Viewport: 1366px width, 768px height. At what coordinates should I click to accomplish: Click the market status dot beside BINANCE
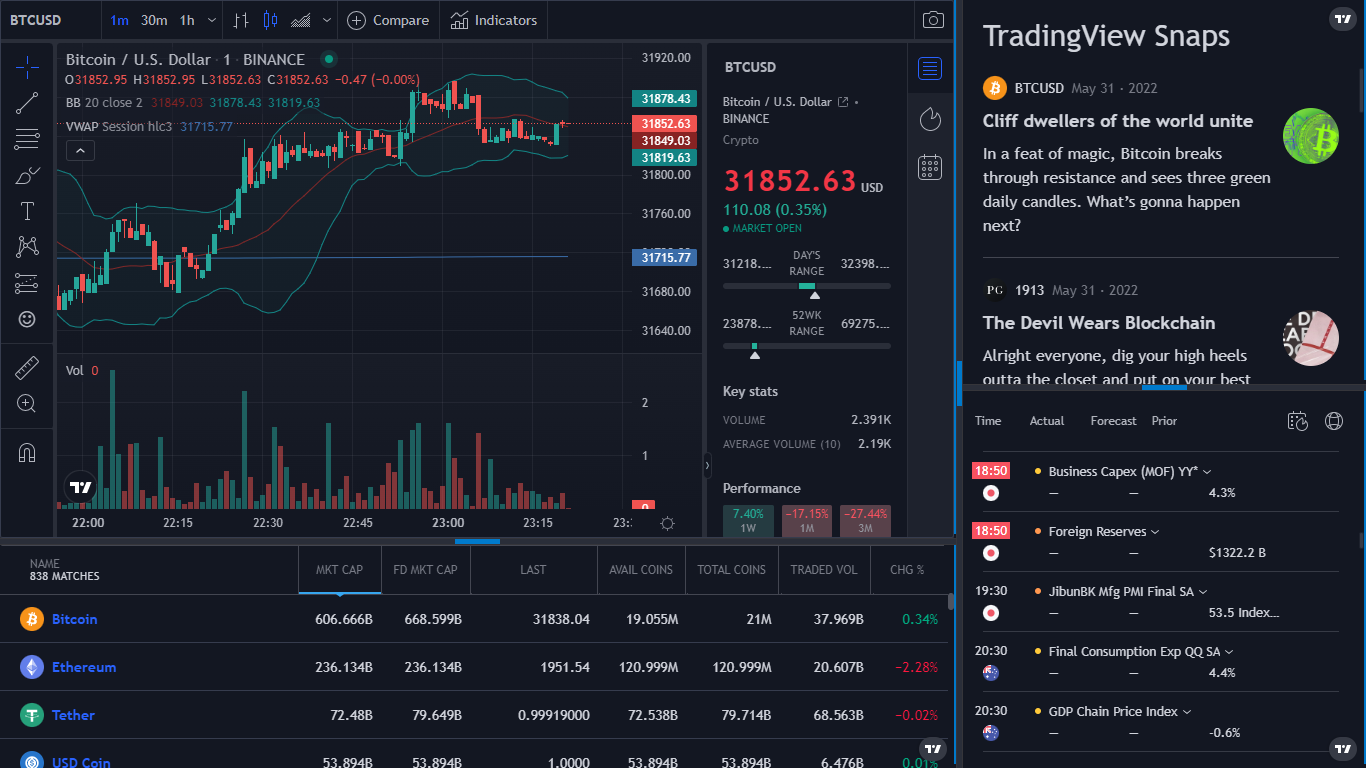click(x=329, y=60)
